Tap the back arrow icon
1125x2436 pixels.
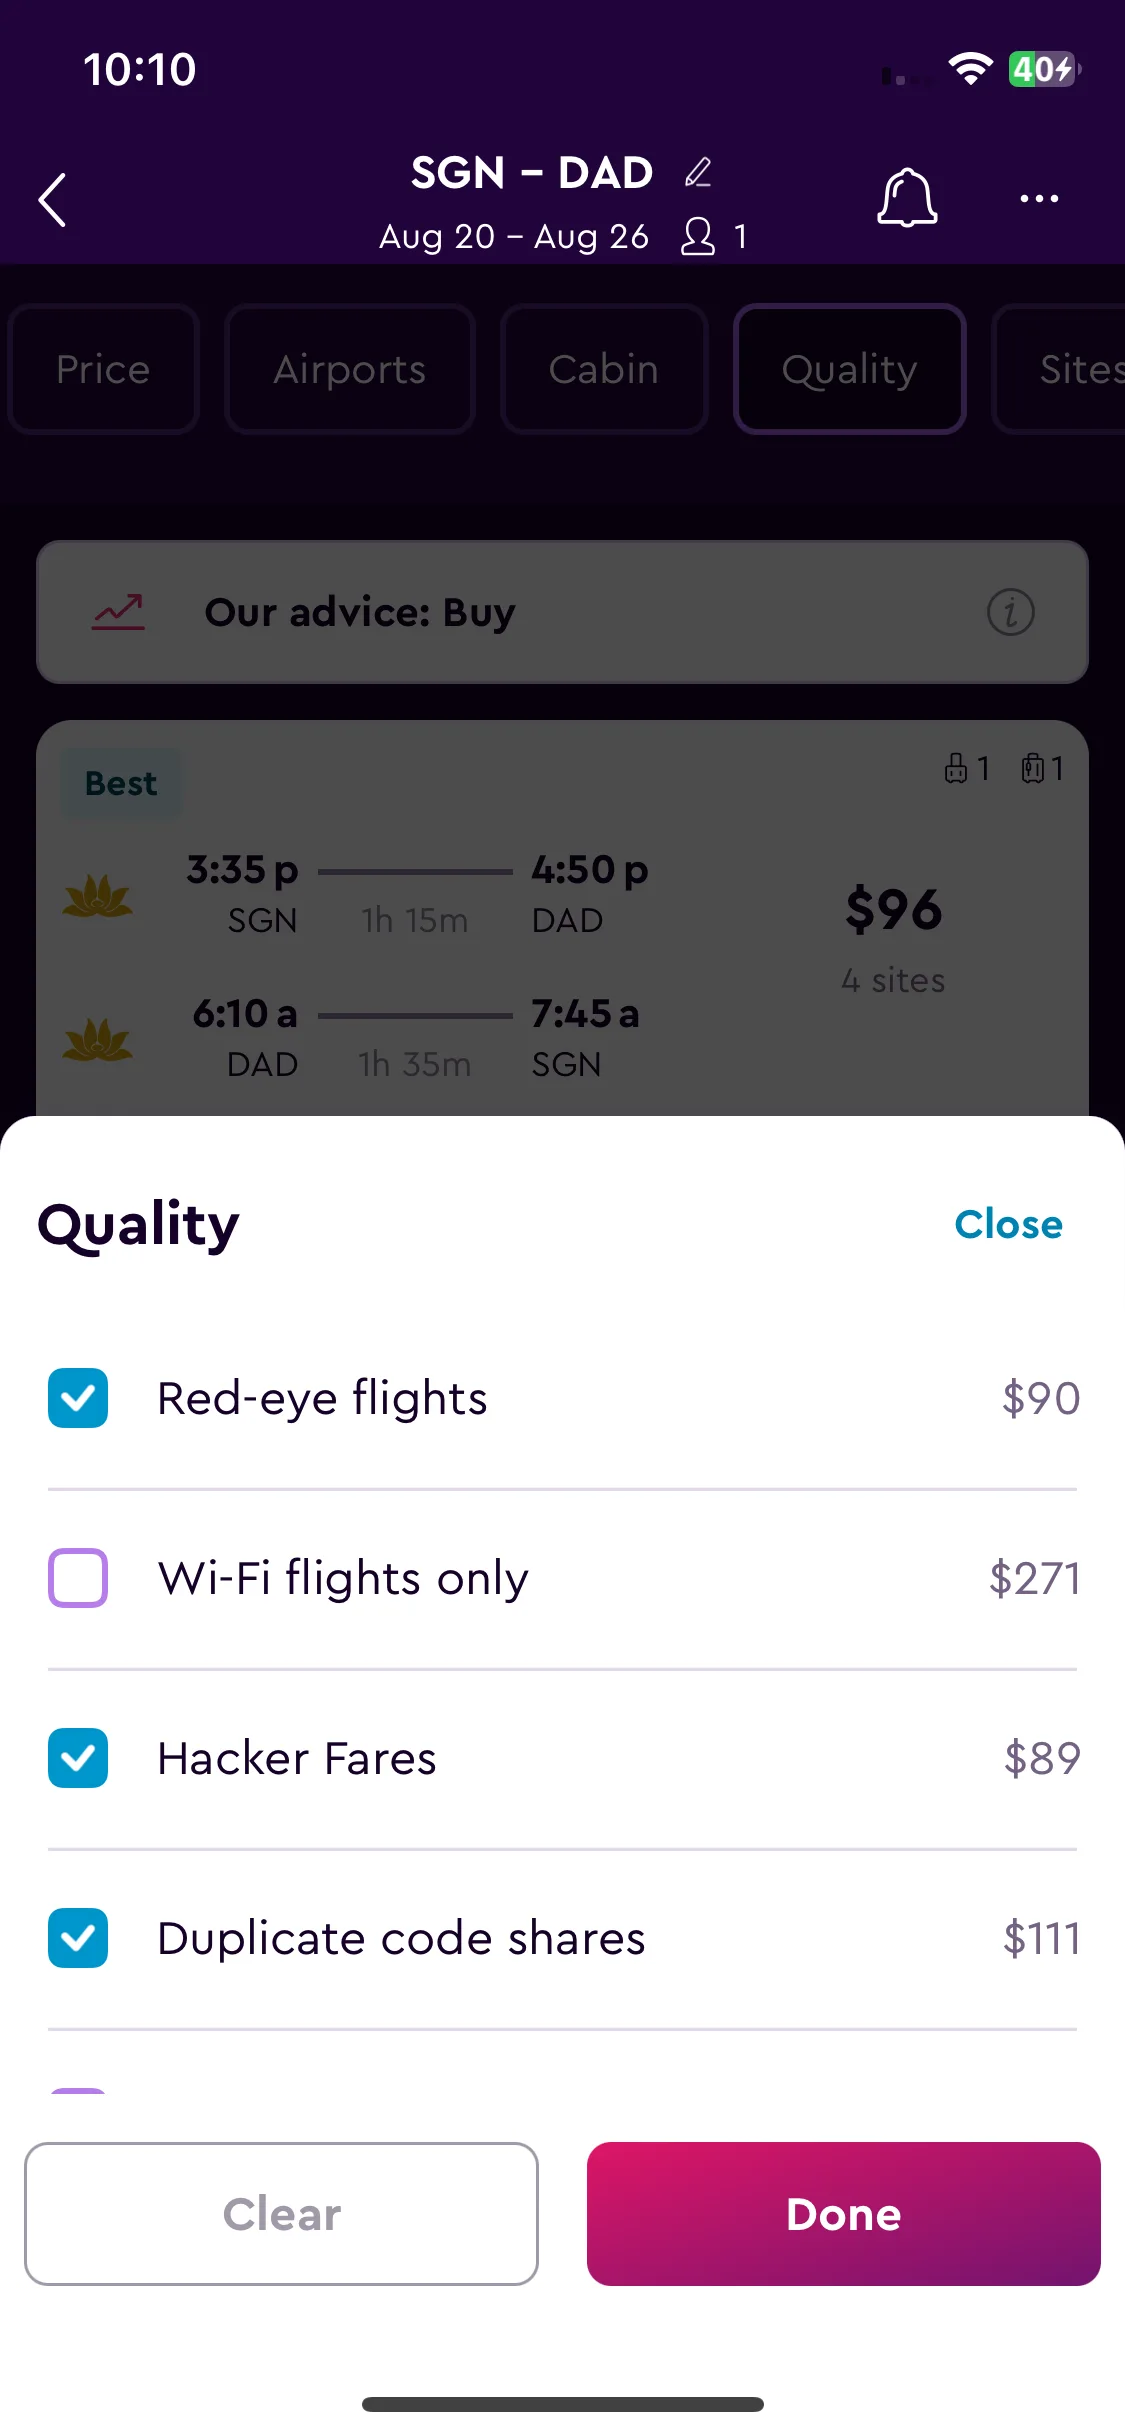coord(53,200)
